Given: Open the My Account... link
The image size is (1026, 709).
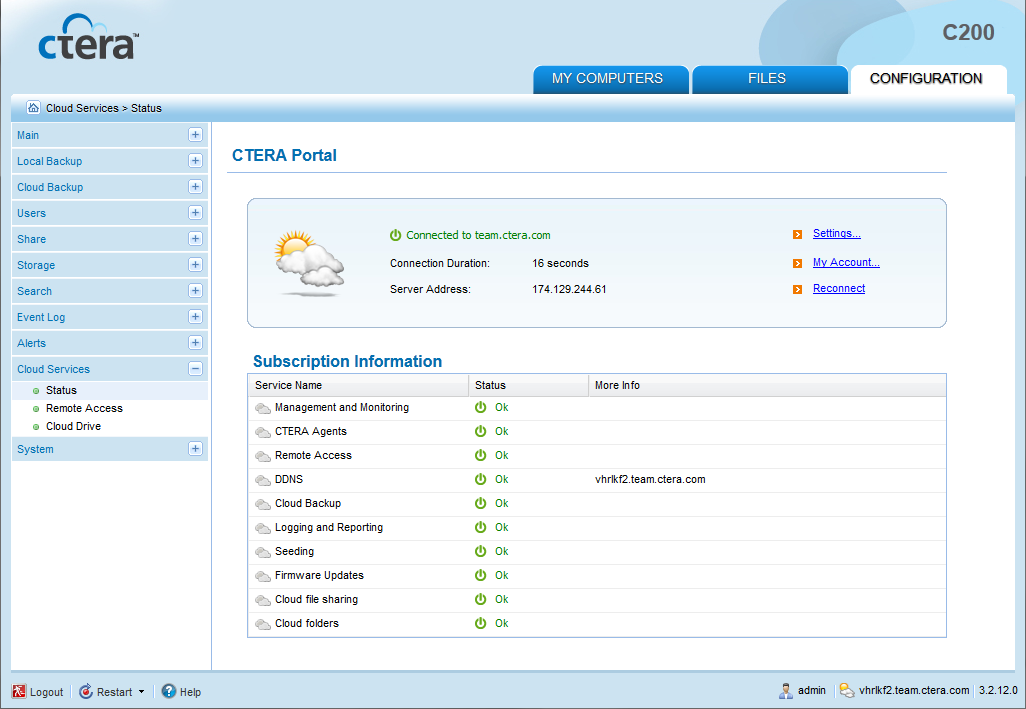Looking at the screenshot, I should (846, 262).
